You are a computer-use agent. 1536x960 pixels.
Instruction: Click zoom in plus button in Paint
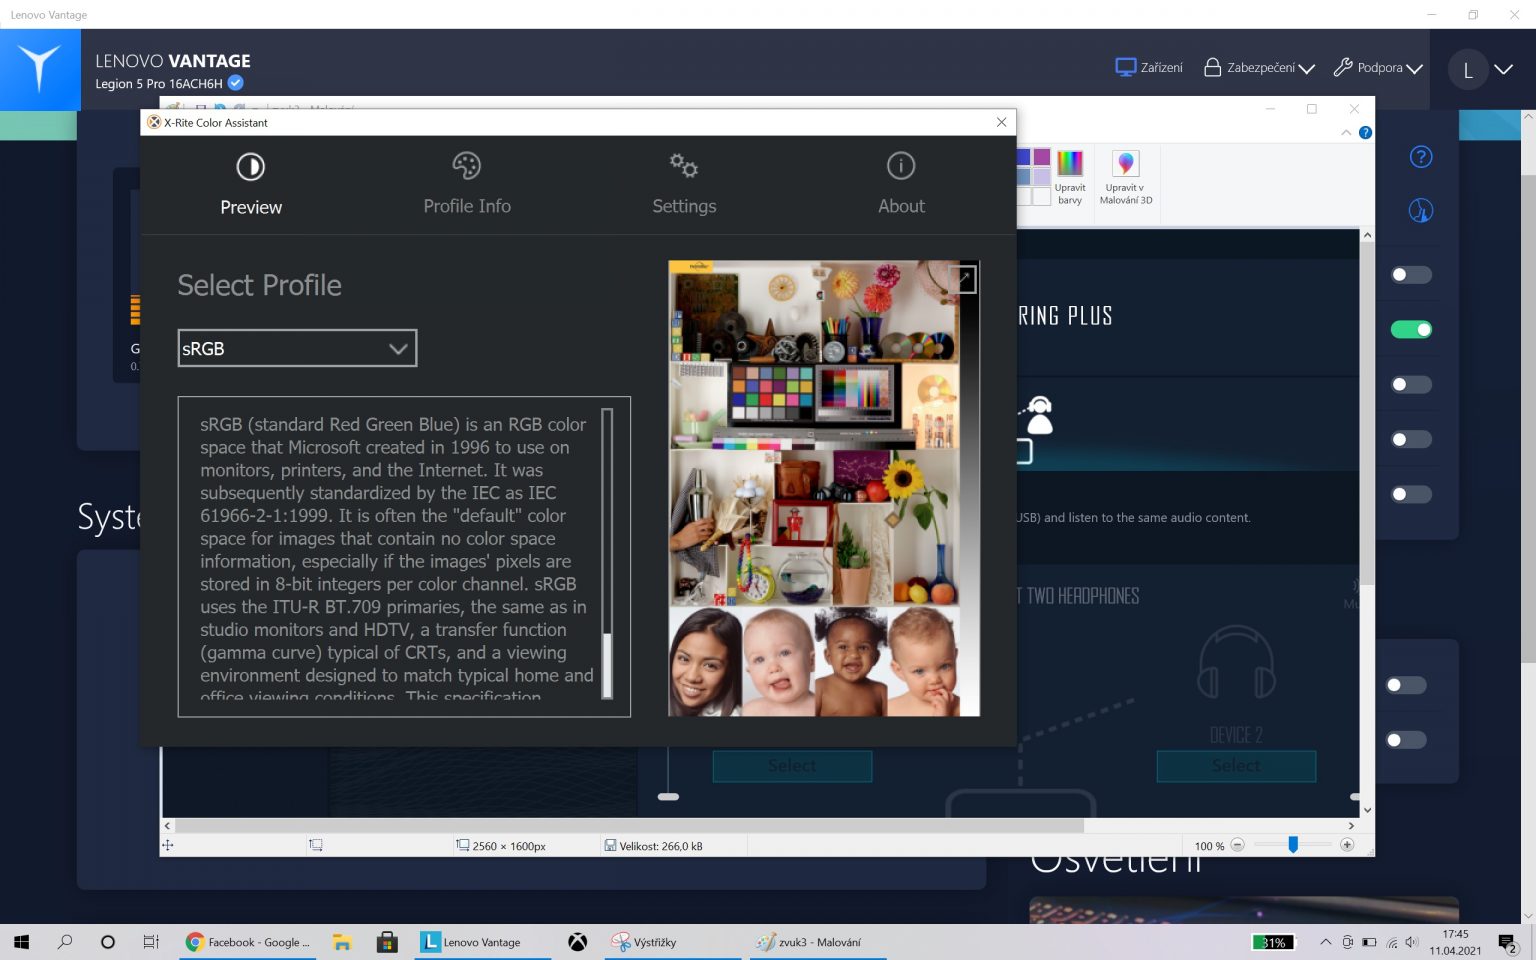(1347, 845)
